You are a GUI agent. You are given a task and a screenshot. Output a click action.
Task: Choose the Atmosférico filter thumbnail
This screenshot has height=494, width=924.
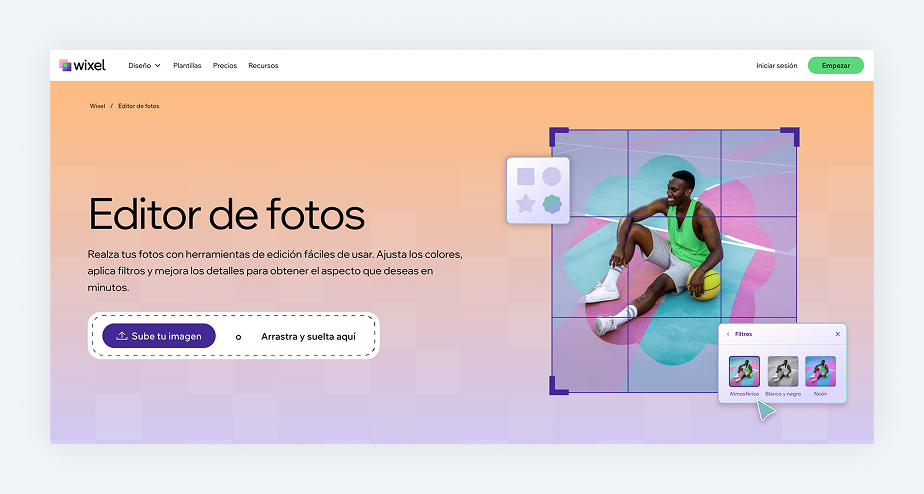click(x=744, y=371)
